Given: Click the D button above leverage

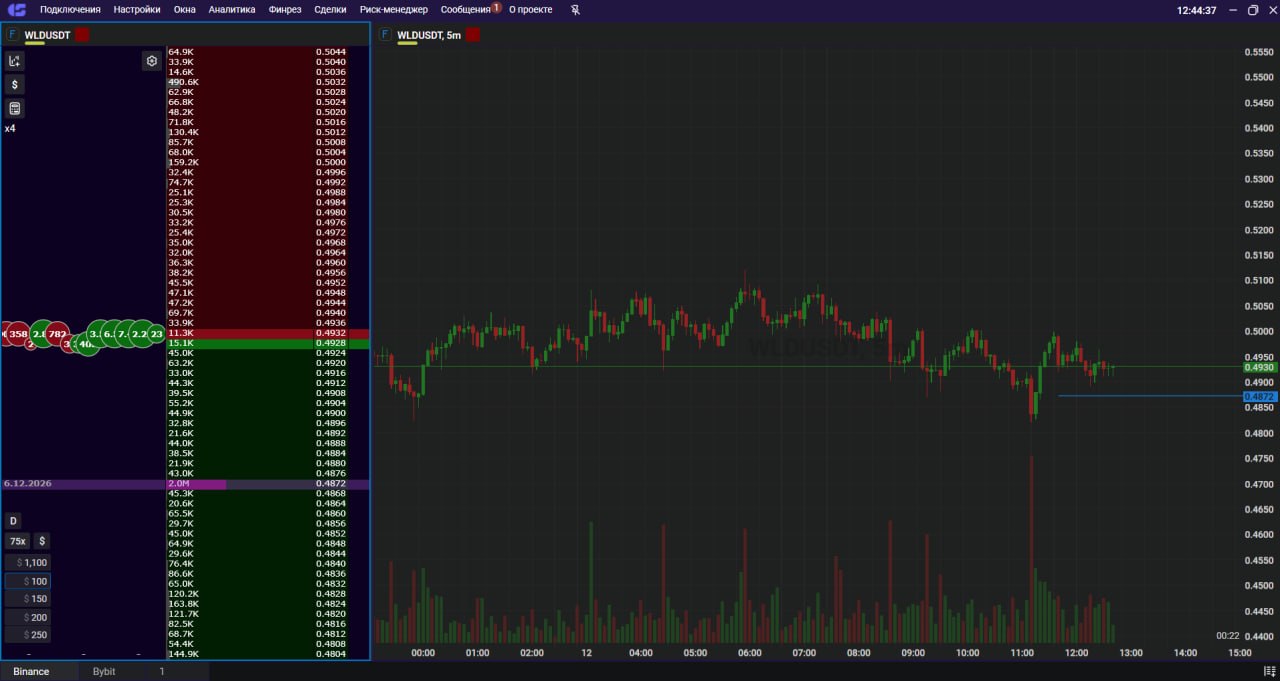Looking at the screenshot, I should pos(13,521).
